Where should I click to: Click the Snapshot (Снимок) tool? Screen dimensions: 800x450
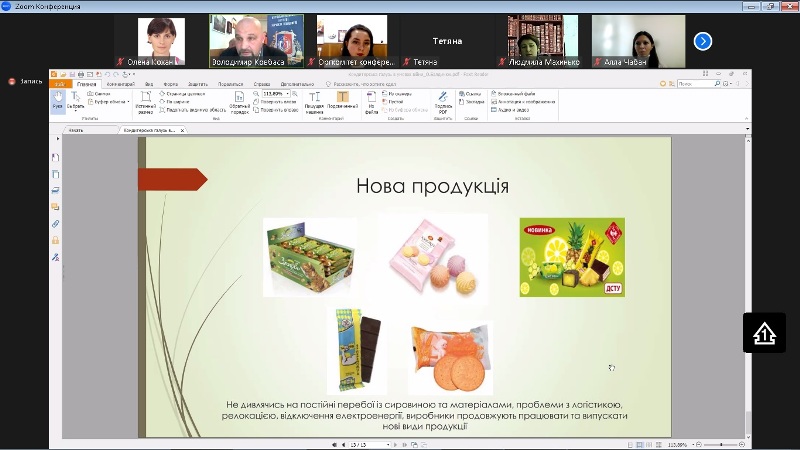[99, 94]
